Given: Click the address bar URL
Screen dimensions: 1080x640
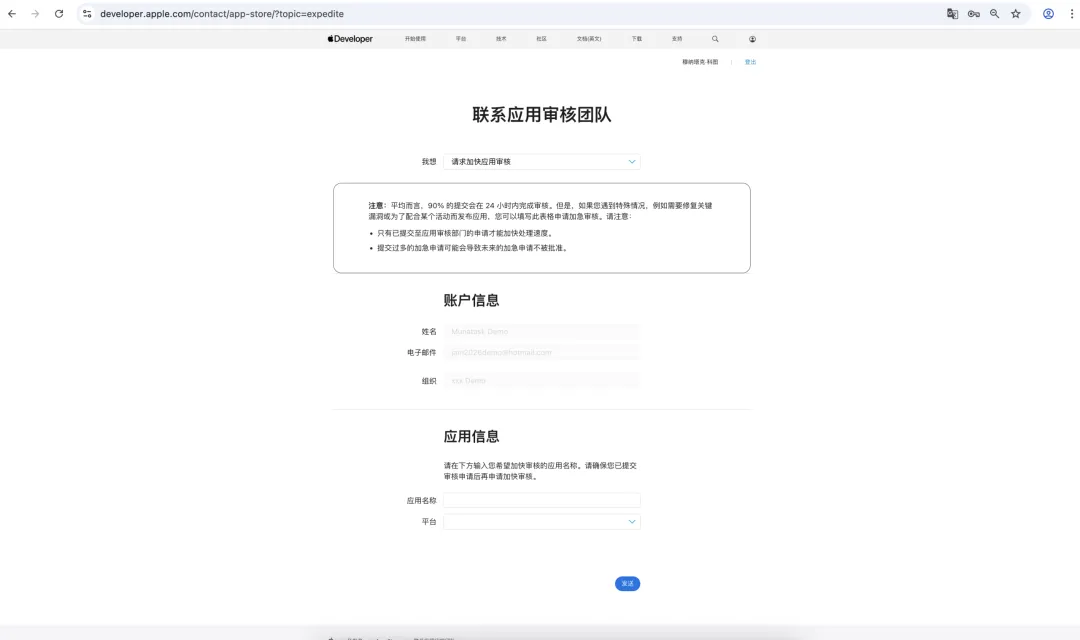Looking at the screenshot, I should click(222, 14).
